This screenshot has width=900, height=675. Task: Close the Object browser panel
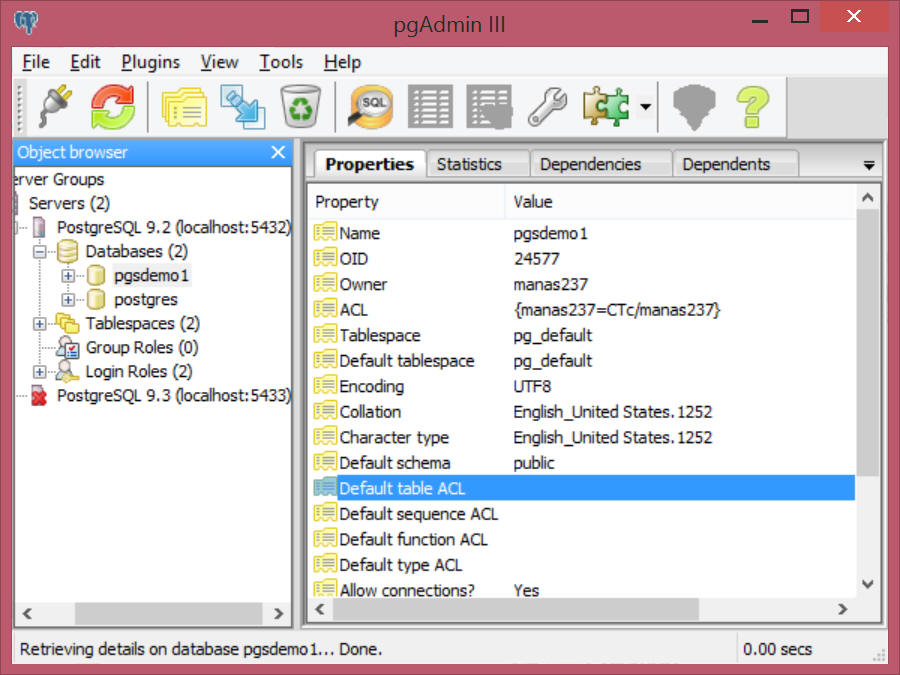[278, 152]
